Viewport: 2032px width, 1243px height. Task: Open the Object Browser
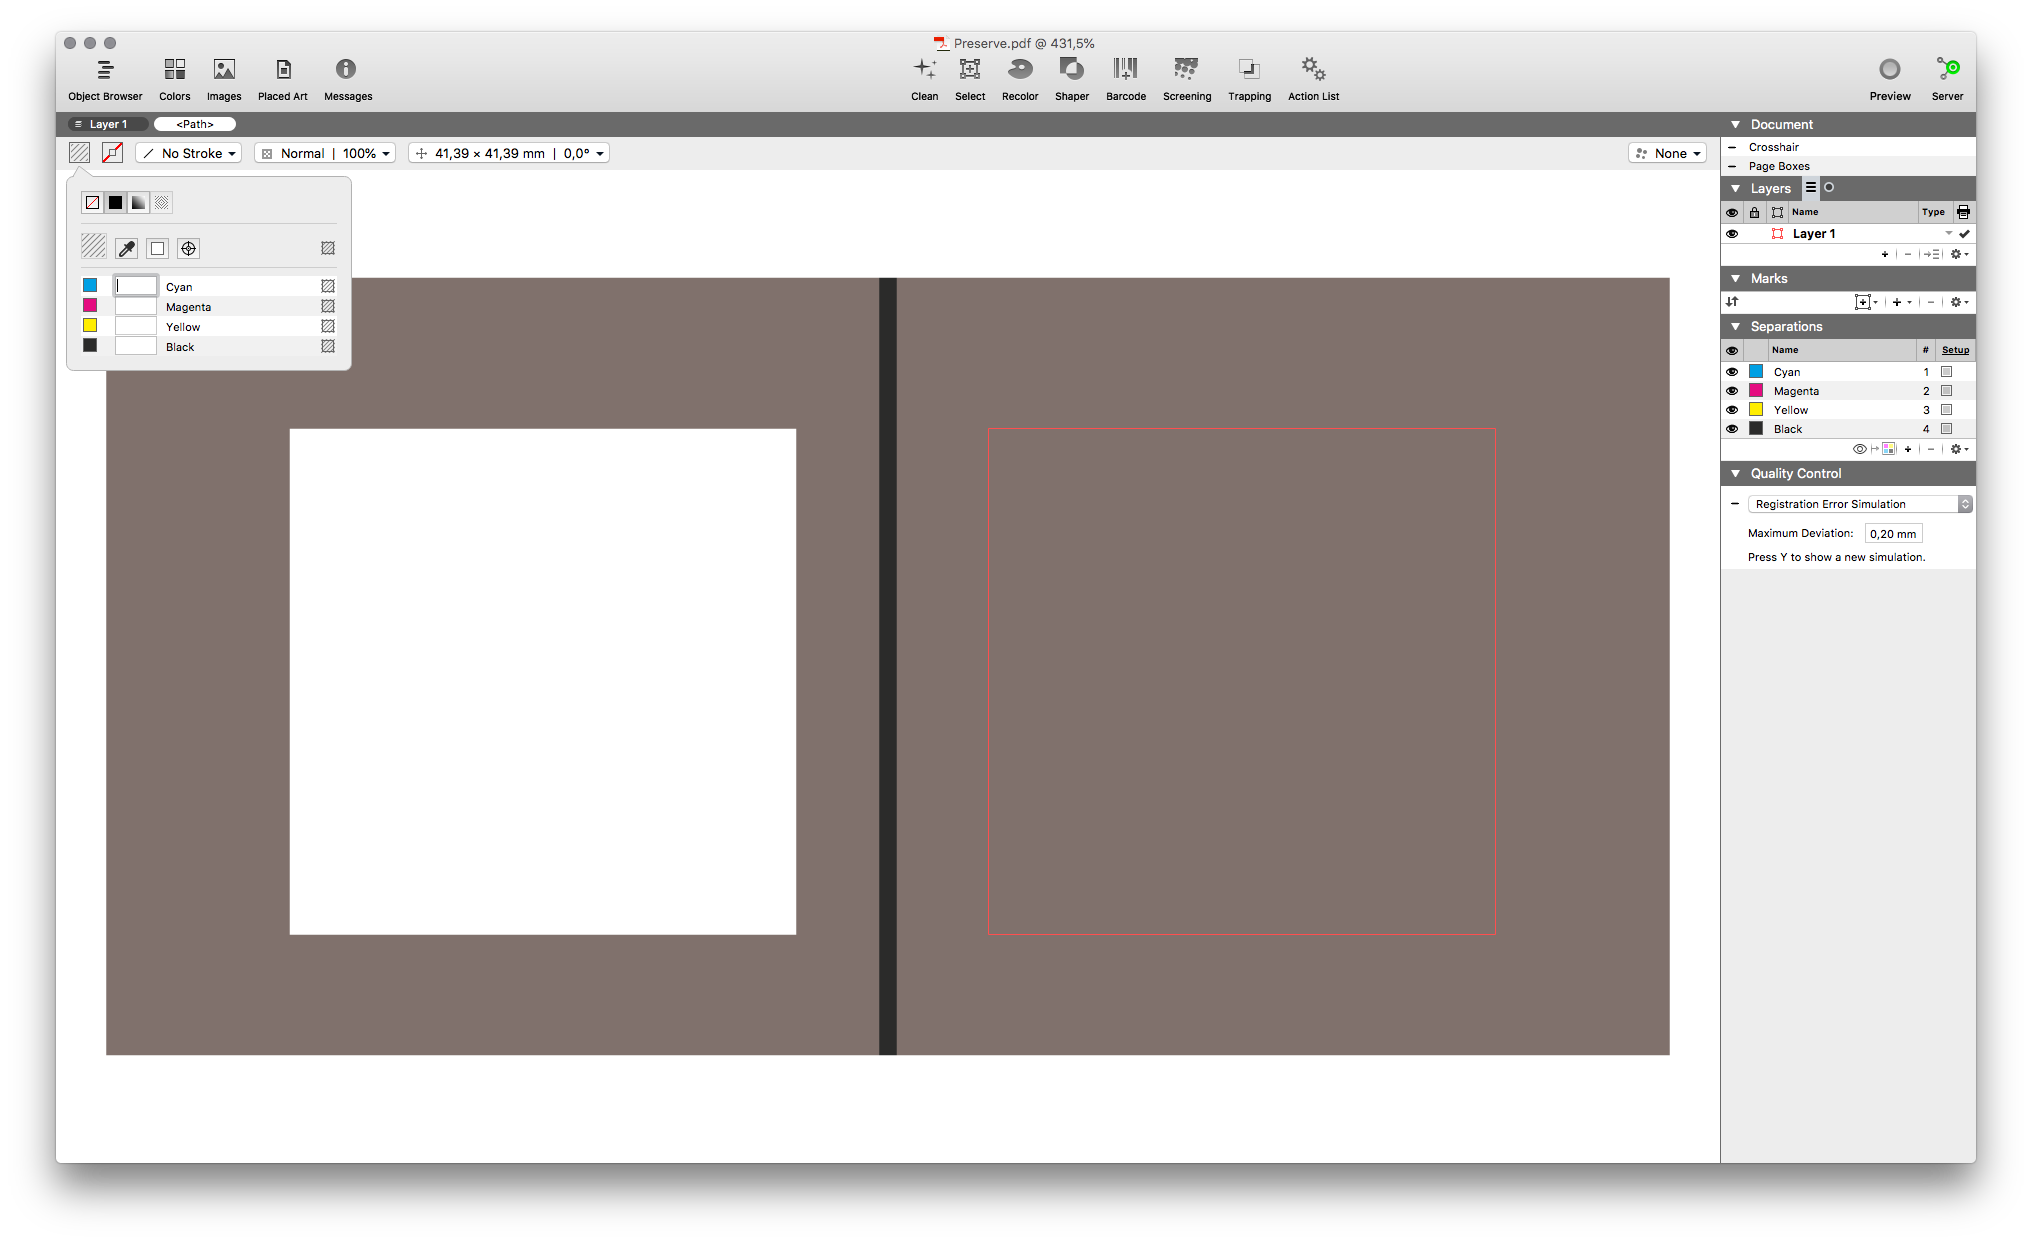click(x=105, y=78)
